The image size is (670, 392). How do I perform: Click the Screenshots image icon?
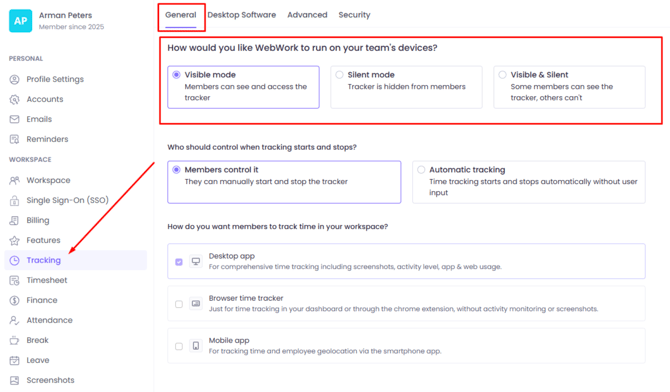(x=15, y=380)
